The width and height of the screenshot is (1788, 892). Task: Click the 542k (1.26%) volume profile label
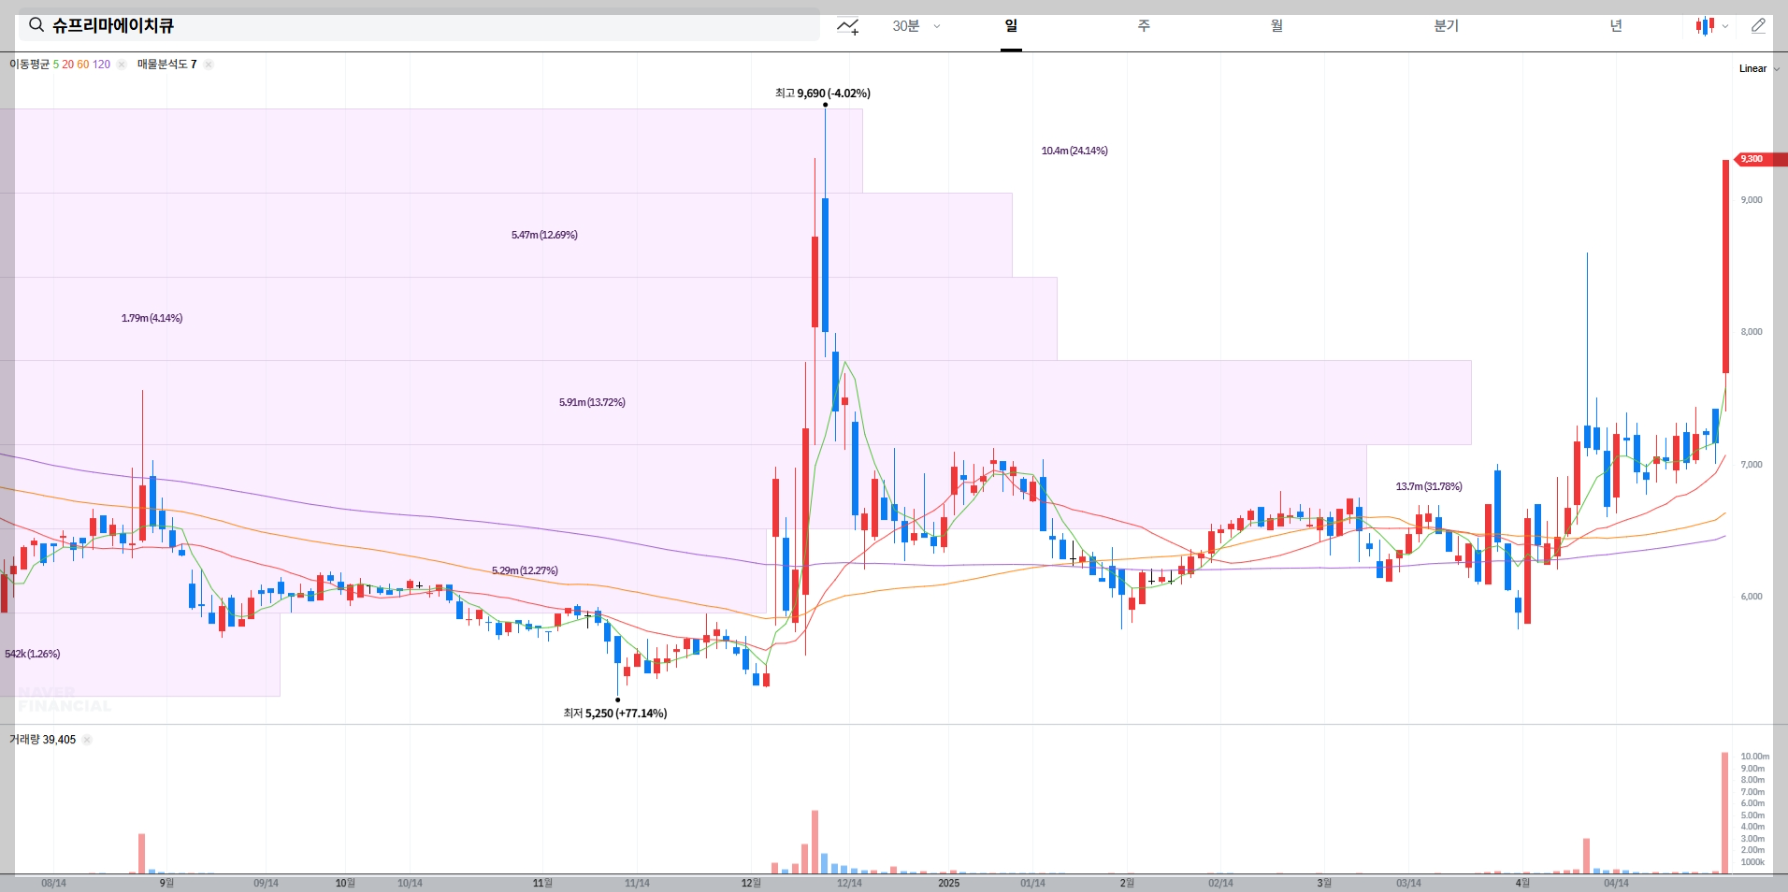tap(32, 654)
